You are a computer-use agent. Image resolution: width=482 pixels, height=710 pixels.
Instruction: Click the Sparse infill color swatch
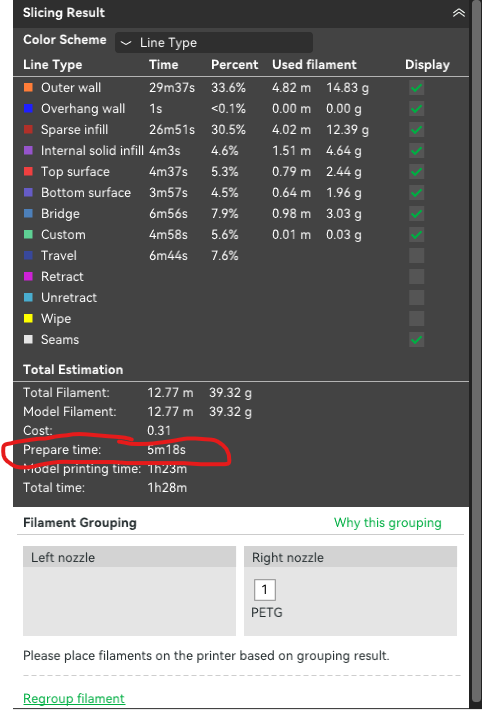(29, 130)
